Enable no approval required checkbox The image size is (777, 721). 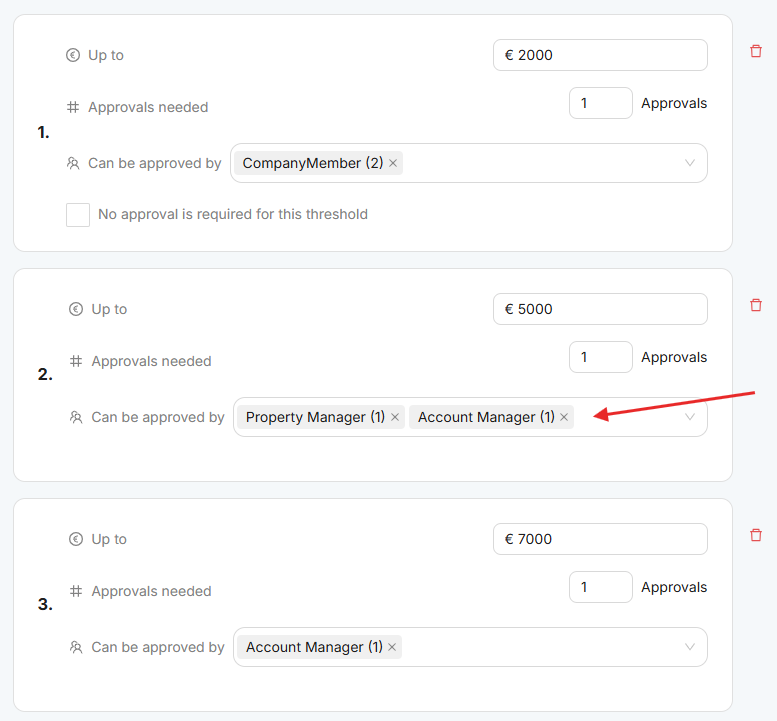click(78, 214)
